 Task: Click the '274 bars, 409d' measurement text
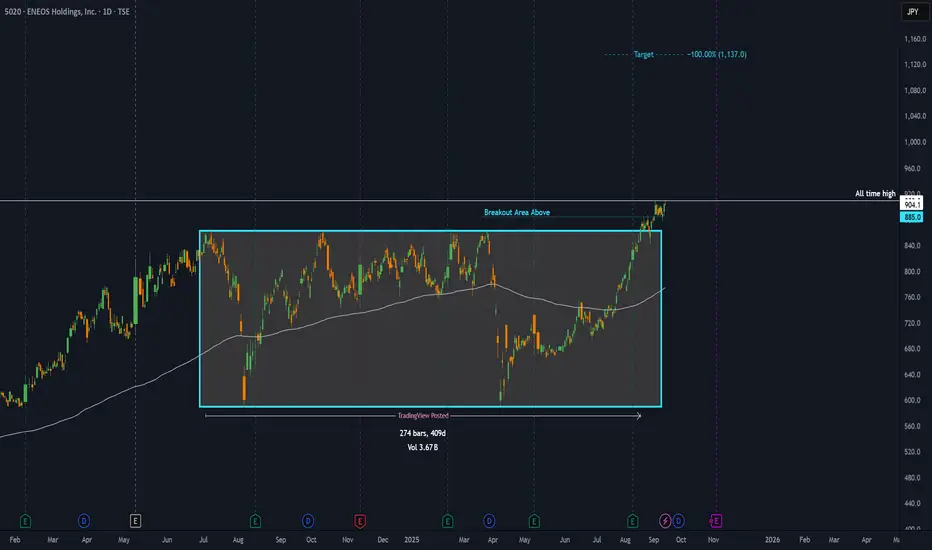coord(422,433)
